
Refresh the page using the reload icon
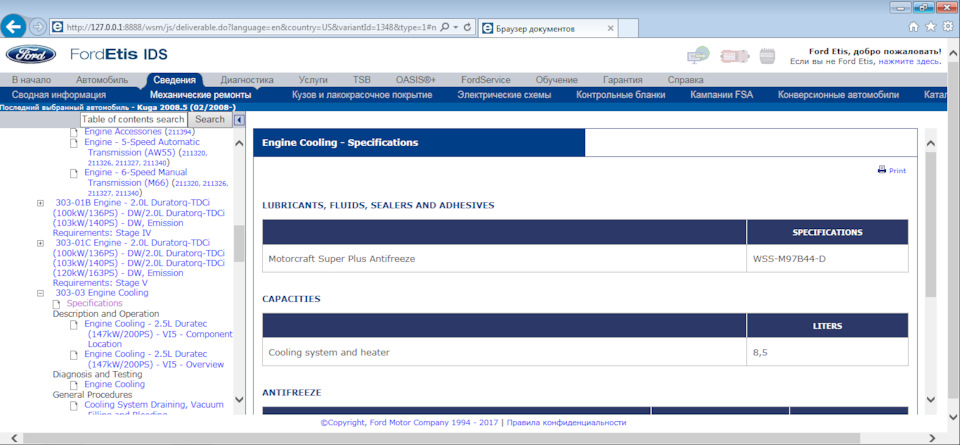click(467, 28)
